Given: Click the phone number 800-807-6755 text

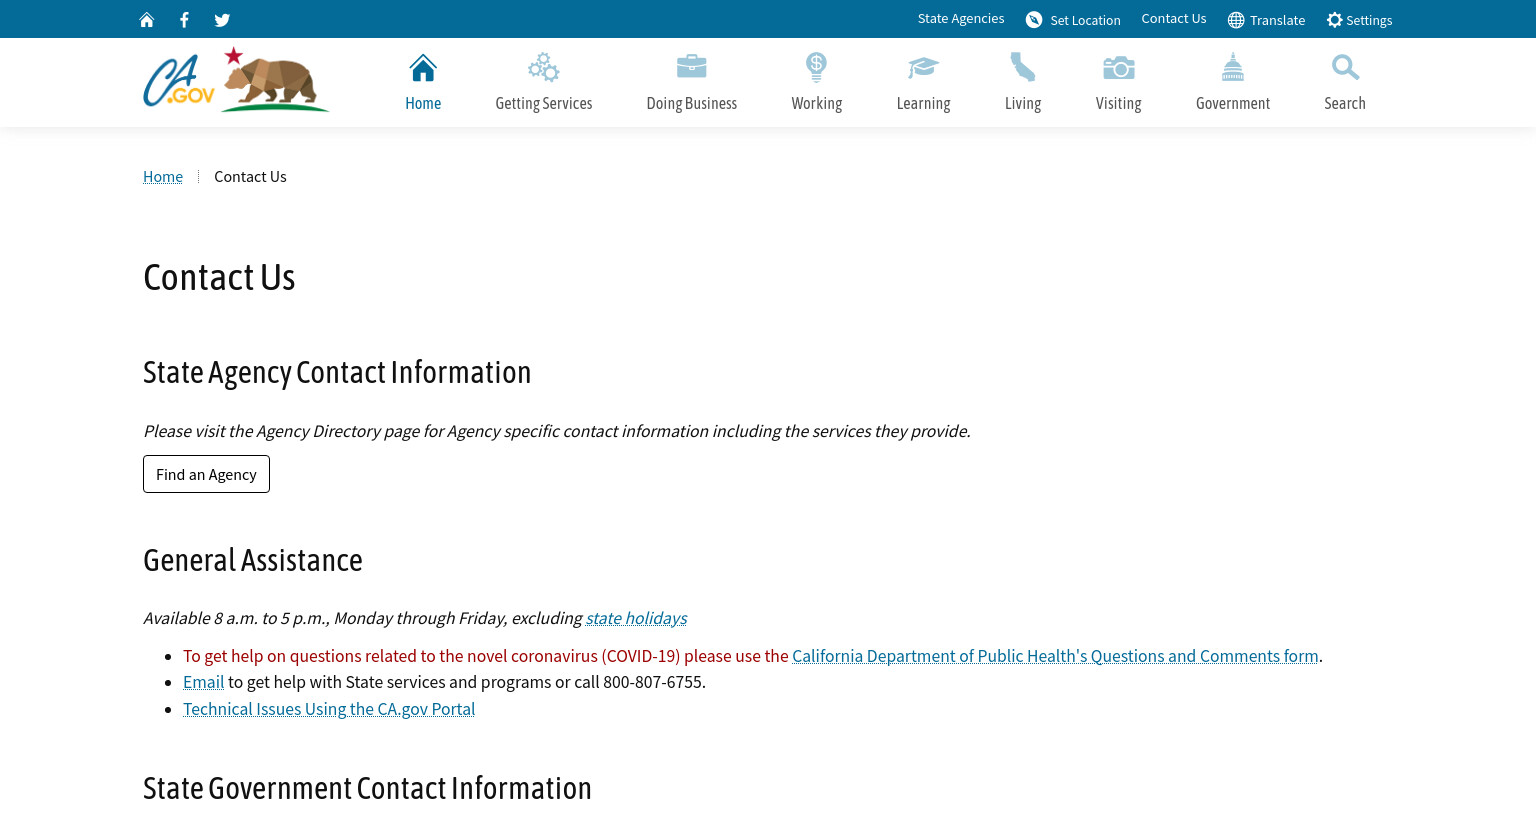Looking at the screenshot, I should [653, 682].
